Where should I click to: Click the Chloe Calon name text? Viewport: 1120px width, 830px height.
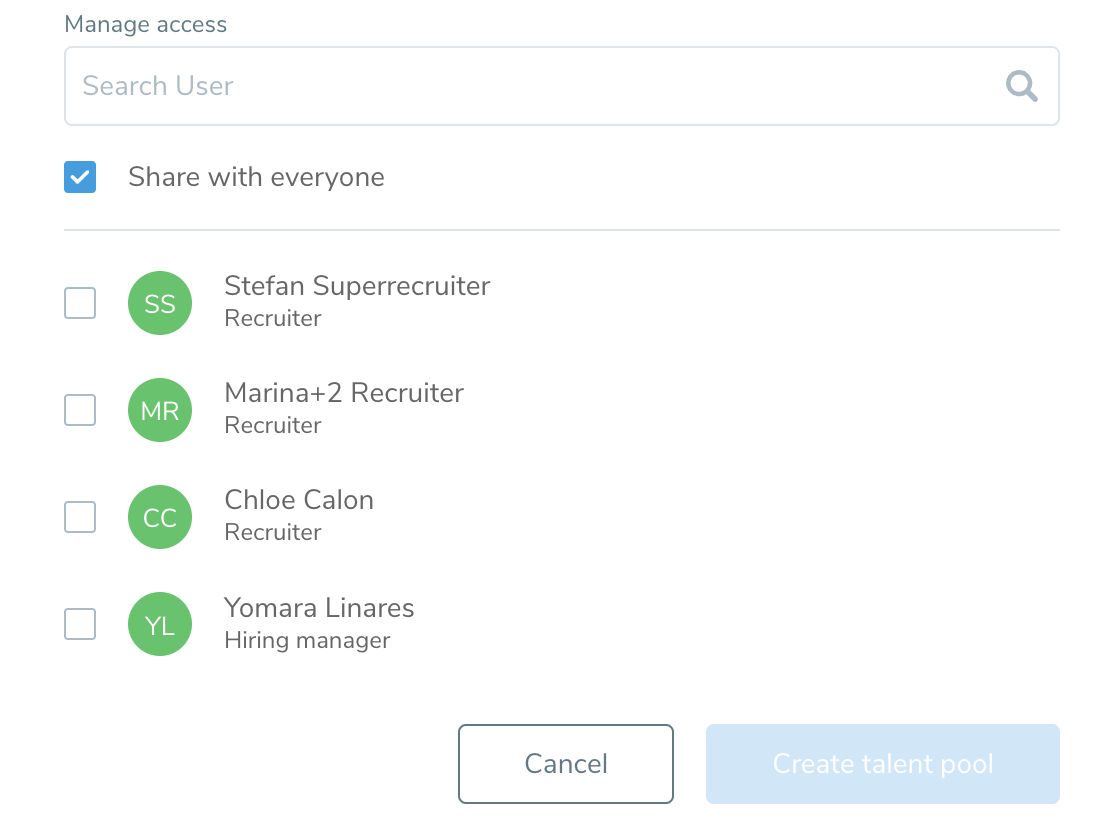[299, 500]
